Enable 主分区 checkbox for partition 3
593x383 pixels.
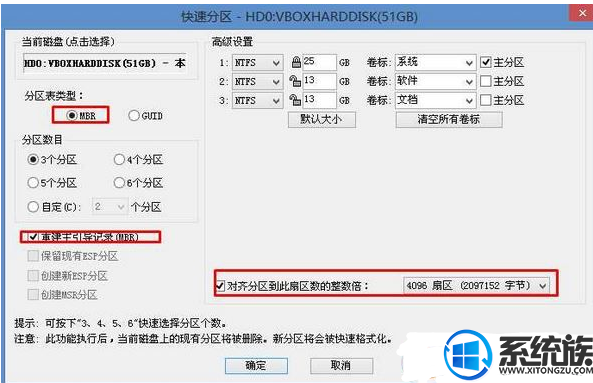tap(486, 100)
